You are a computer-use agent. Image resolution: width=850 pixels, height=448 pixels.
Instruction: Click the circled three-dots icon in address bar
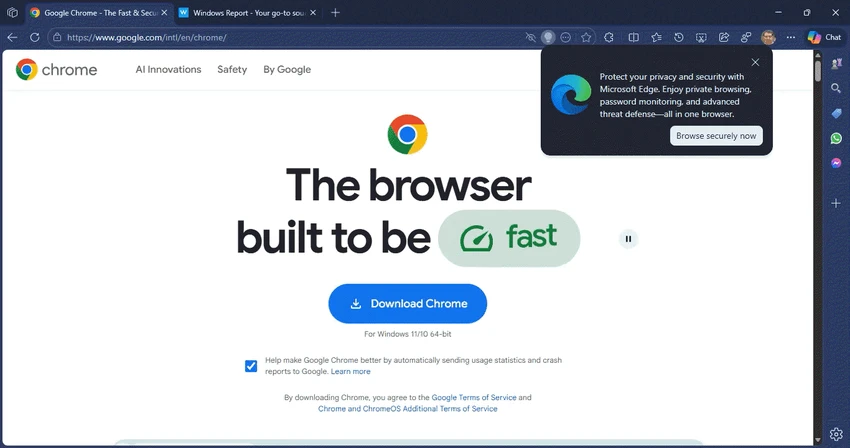coord(565,37)
